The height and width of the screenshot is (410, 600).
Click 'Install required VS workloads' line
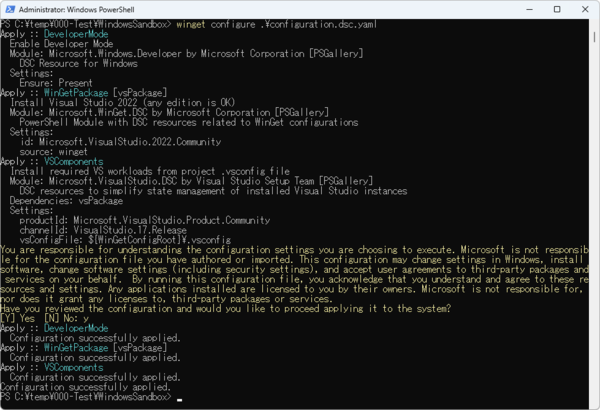click(x=150, y=171)
